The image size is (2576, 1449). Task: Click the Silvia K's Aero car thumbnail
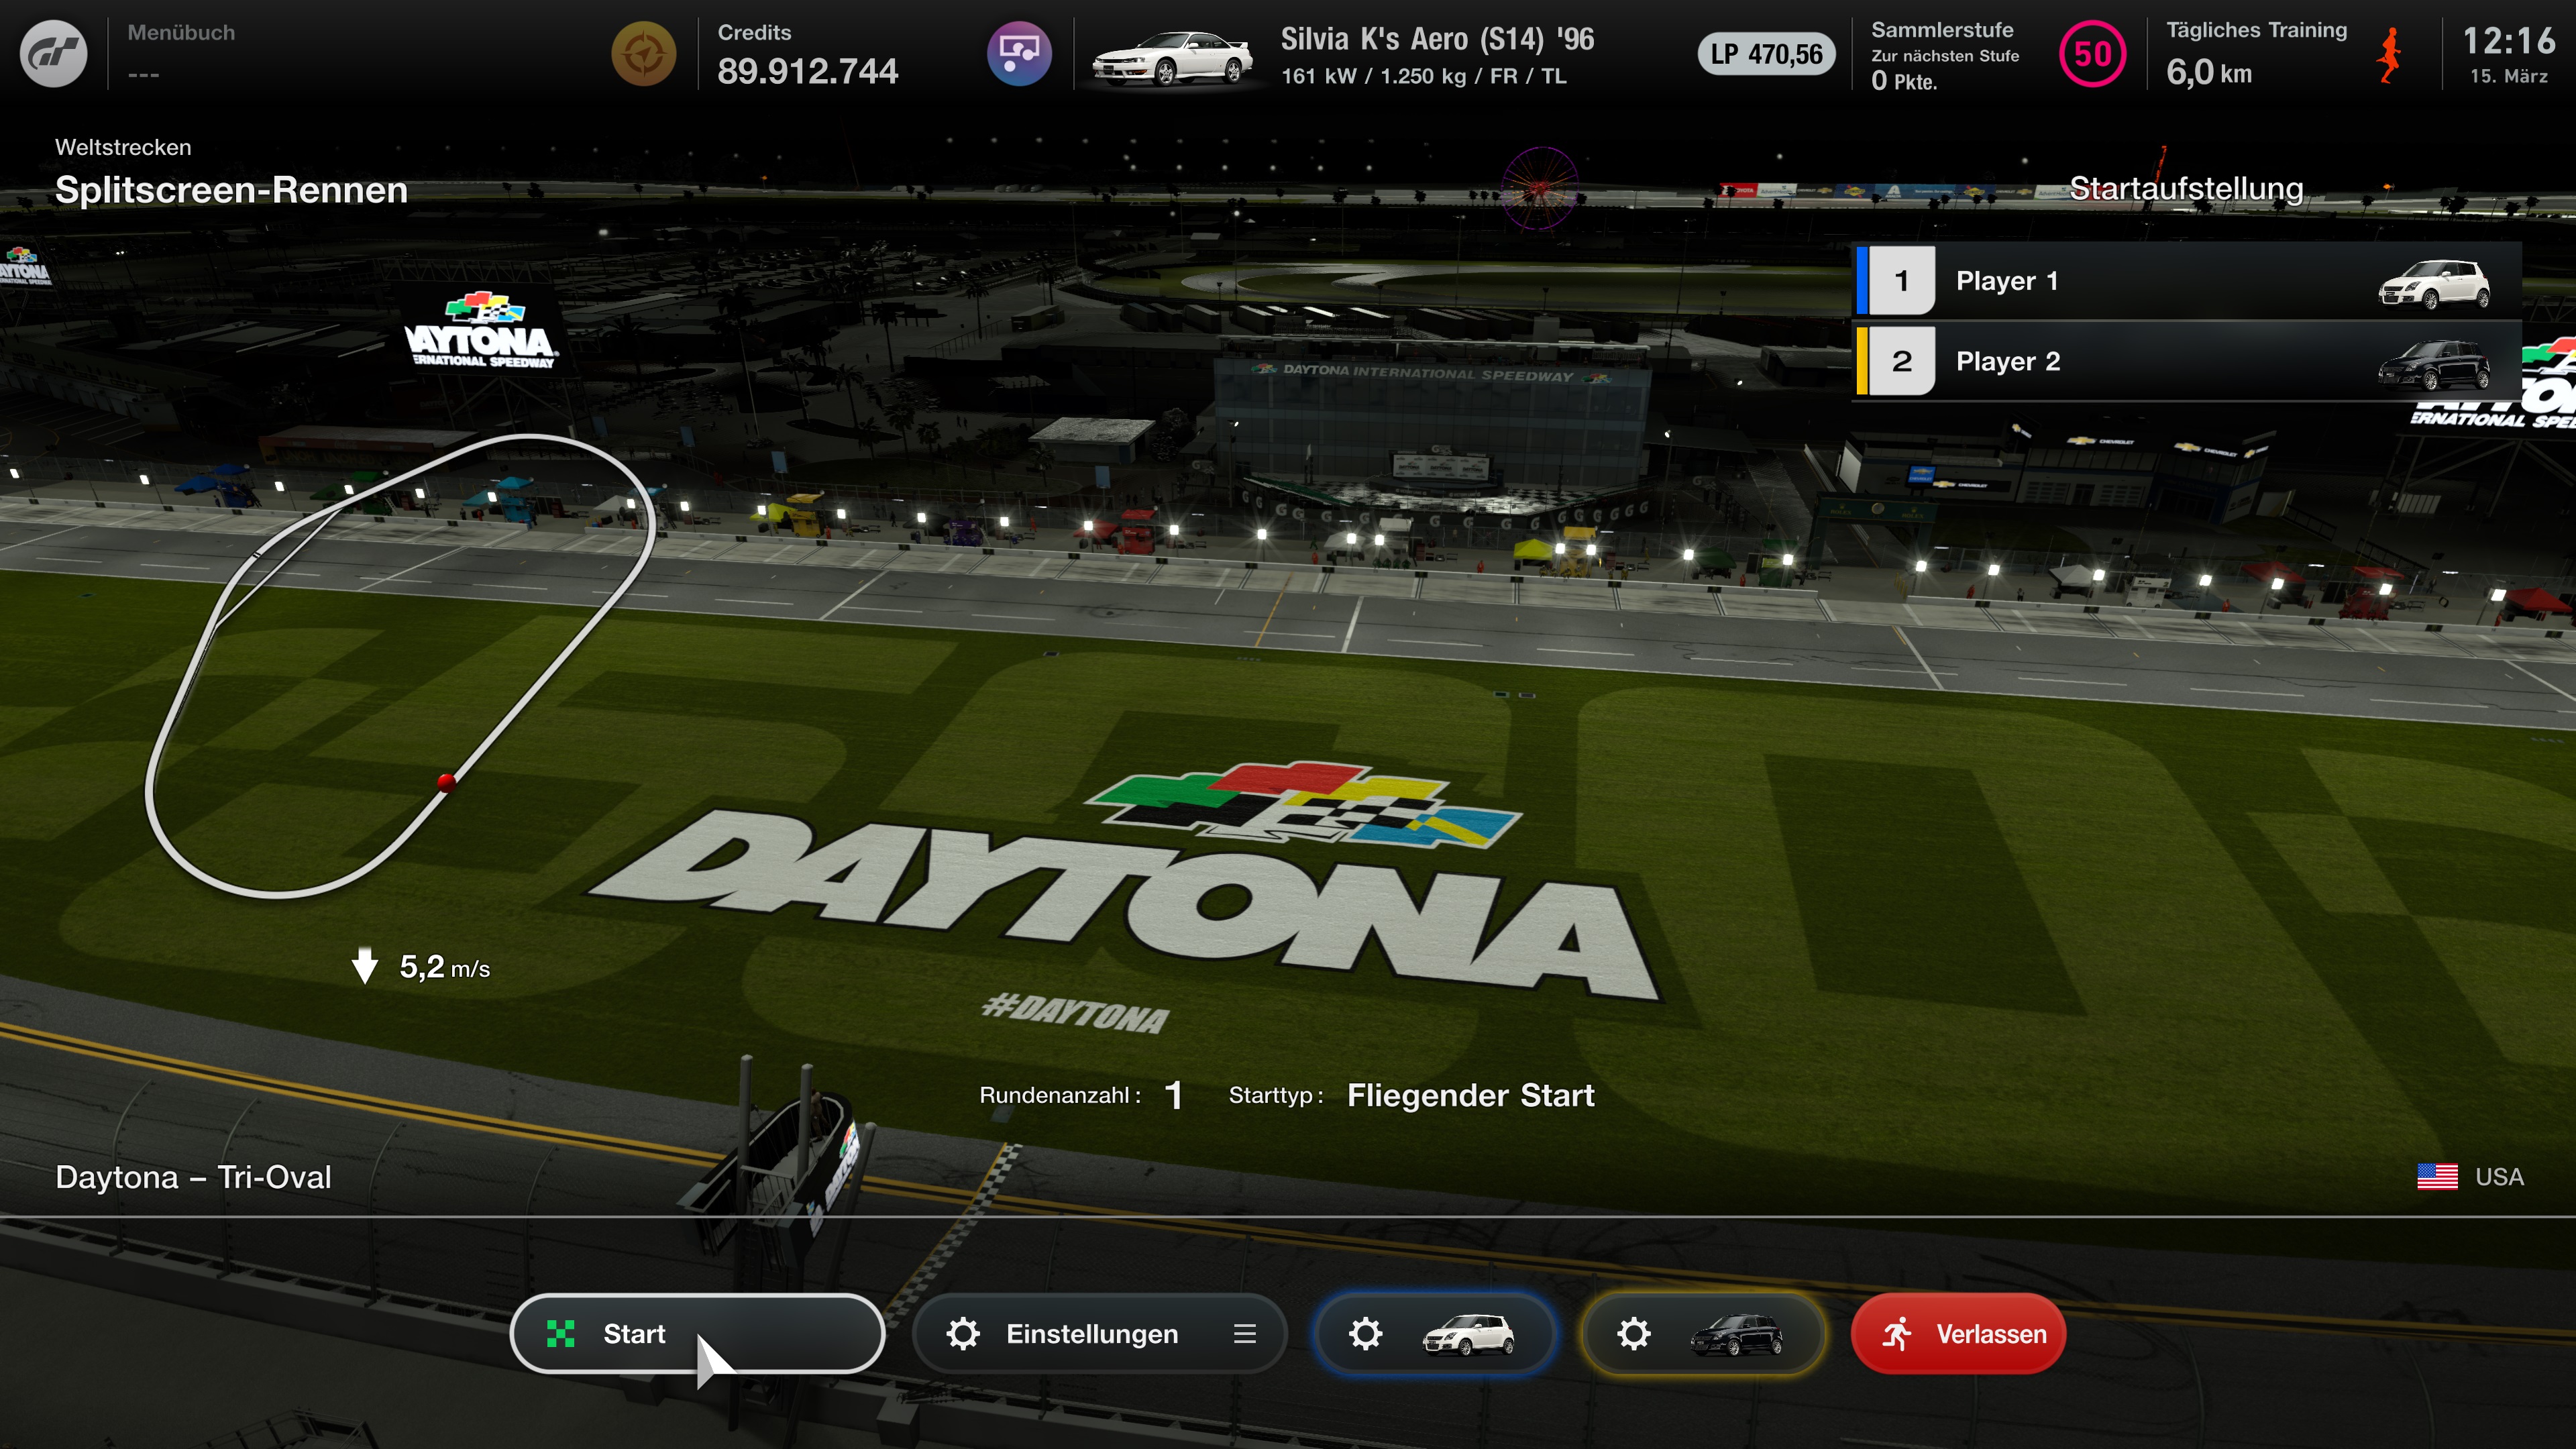(x=1171, y=58)
